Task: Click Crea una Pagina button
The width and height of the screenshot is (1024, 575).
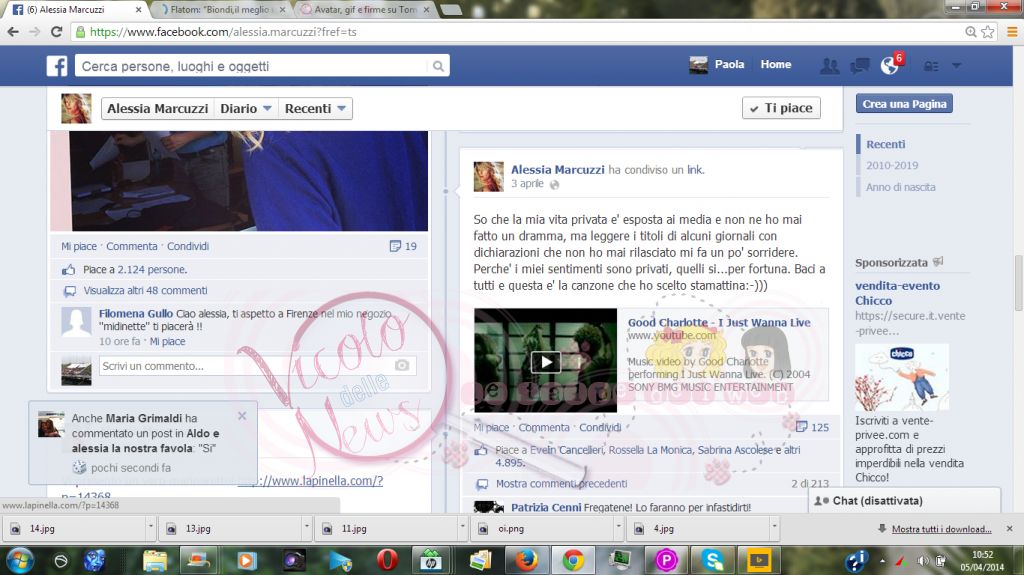Action: (904, 104)
